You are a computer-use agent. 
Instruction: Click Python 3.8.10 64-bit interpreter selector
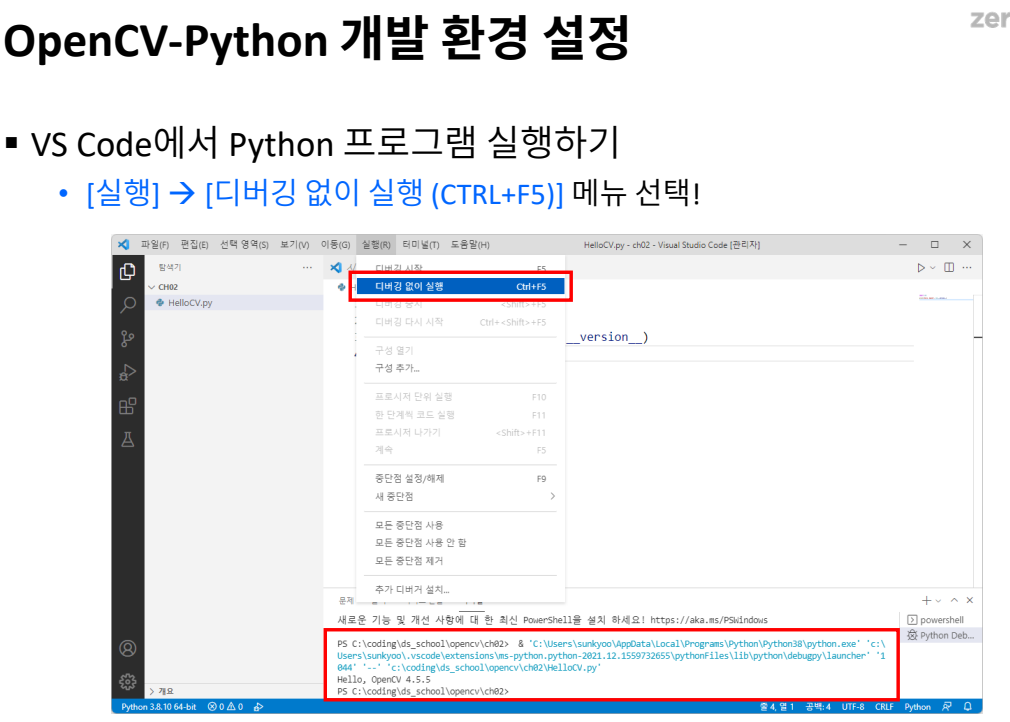click(158, 707)
